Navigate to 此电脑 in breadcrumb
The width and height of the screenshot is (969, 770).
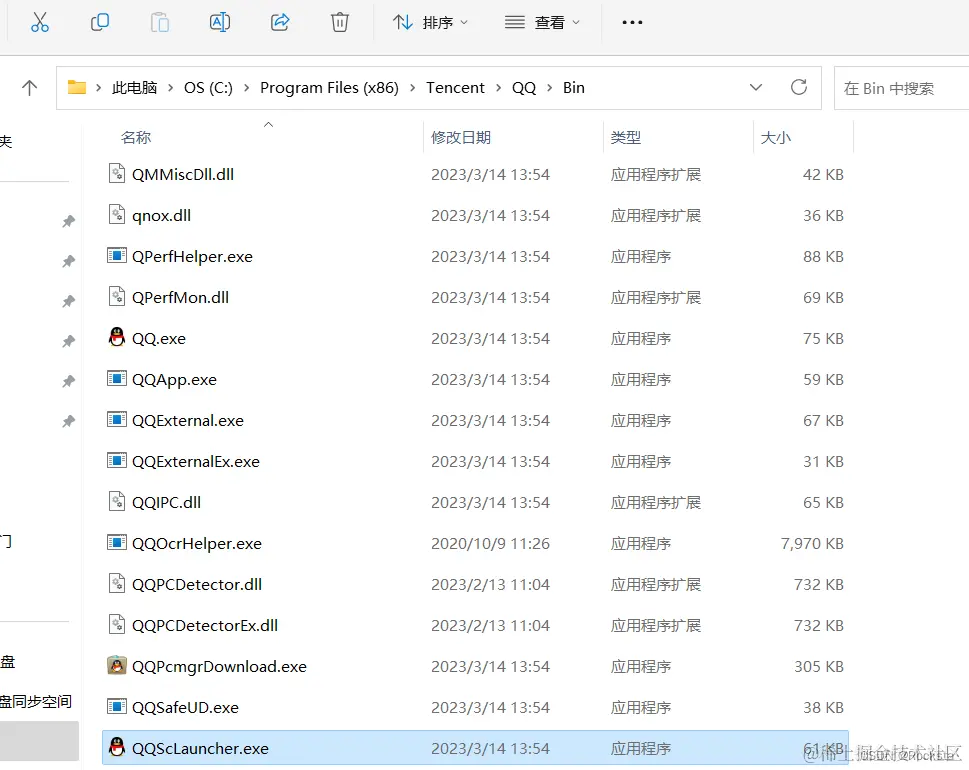[x=134, y=88]
